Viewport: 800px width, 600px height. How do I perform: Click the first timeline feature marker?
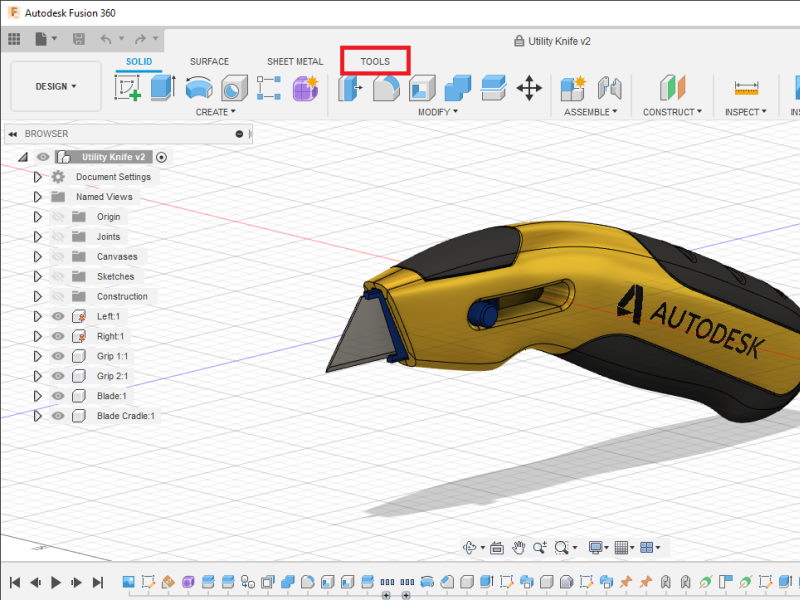[x=129, y=582]
